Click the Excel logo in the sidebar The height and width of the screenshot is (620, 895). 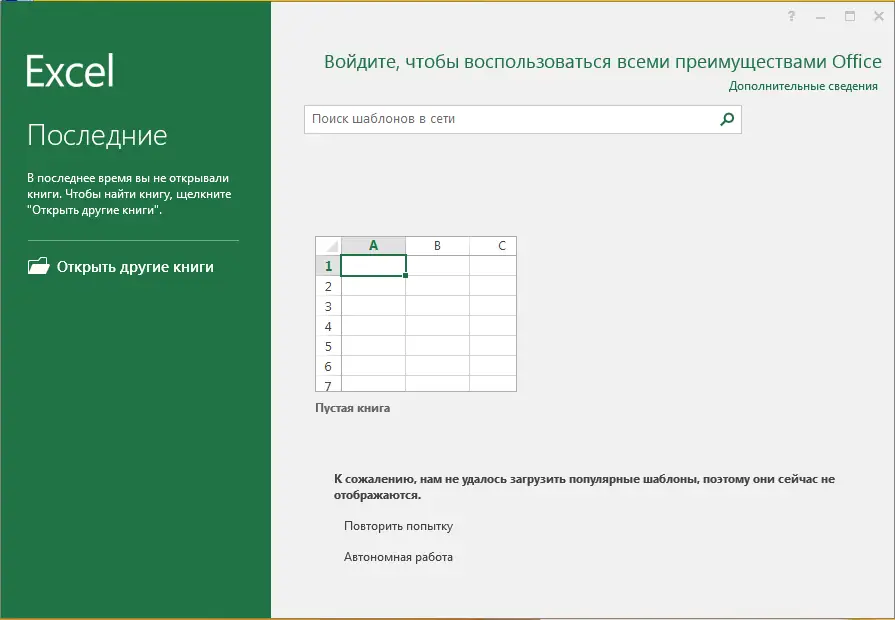[x=68, y=71]
